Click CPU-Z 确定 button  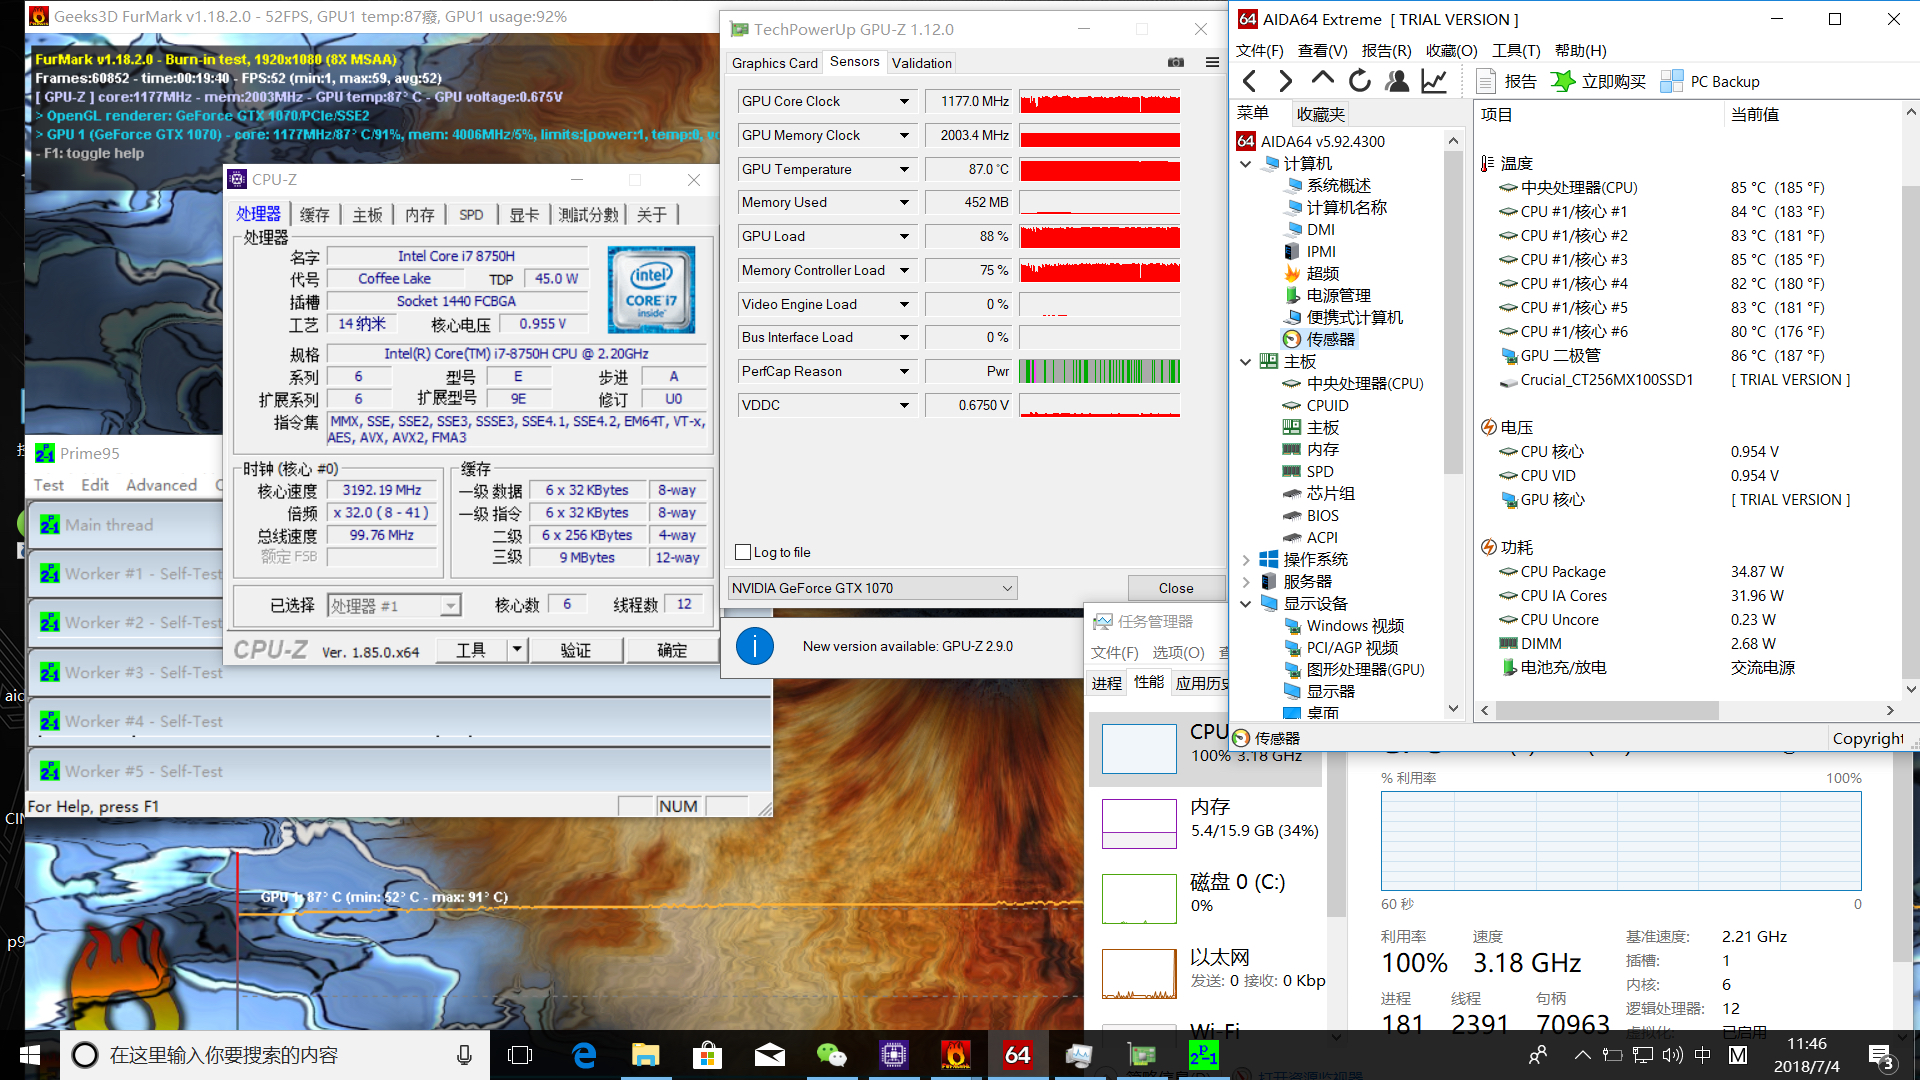tap(672, 650)
